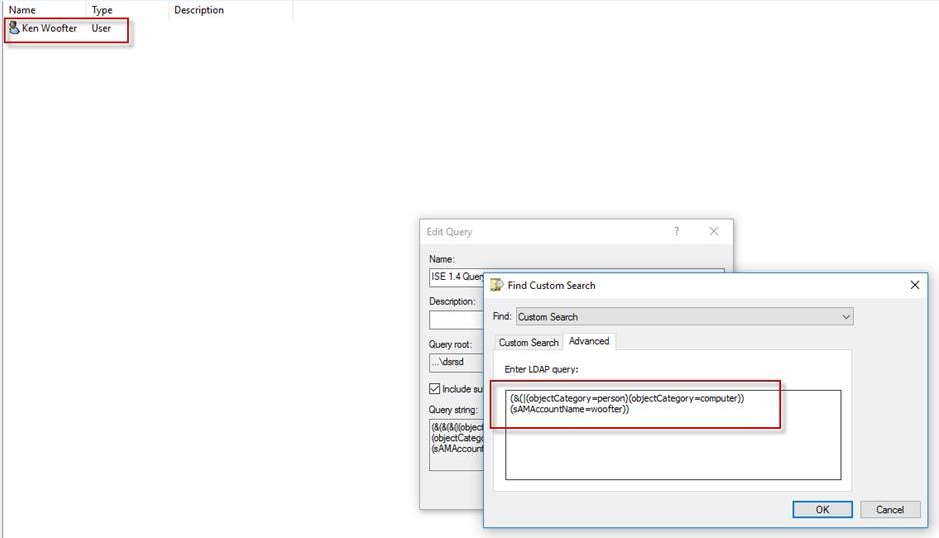Select the Ken Woofter user icon
The width and height of the screenshot is (939, 538).
click(14, 28)
